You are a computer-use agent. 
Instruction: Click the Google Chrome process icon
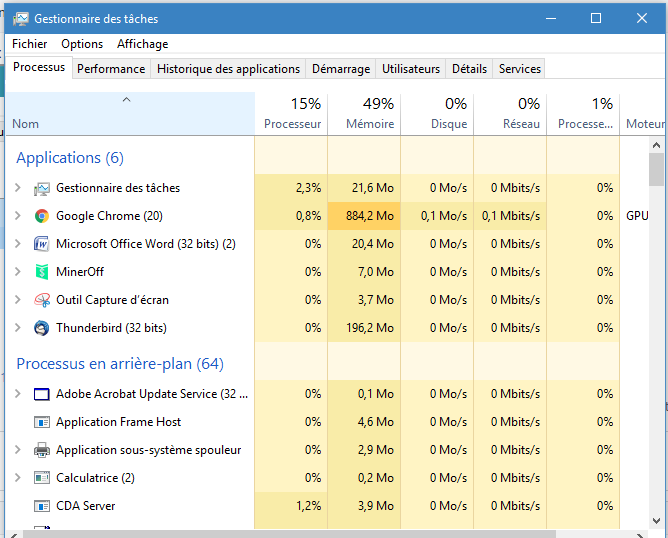(42, 216)
